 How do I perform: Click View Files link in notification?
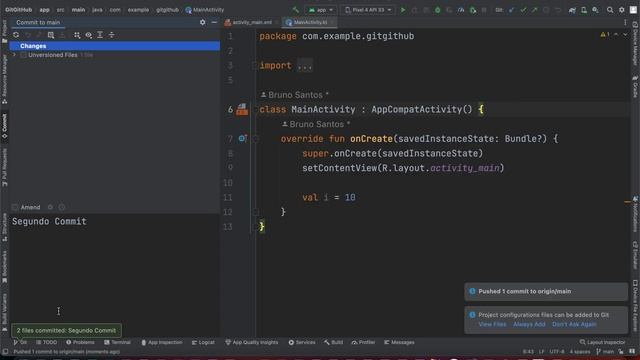coord(492,324)
